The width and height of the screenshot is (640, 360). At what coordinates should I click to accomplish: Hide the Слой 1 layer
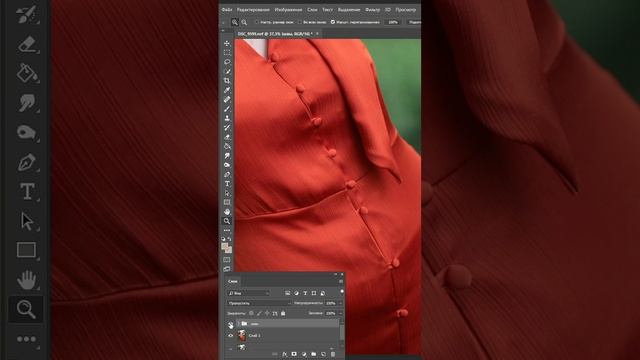coord(231,336)
